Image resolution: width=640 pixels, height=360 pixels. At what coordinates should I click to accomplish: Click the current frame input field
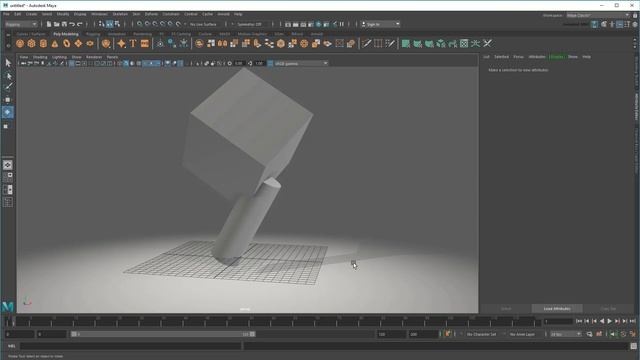558,322
